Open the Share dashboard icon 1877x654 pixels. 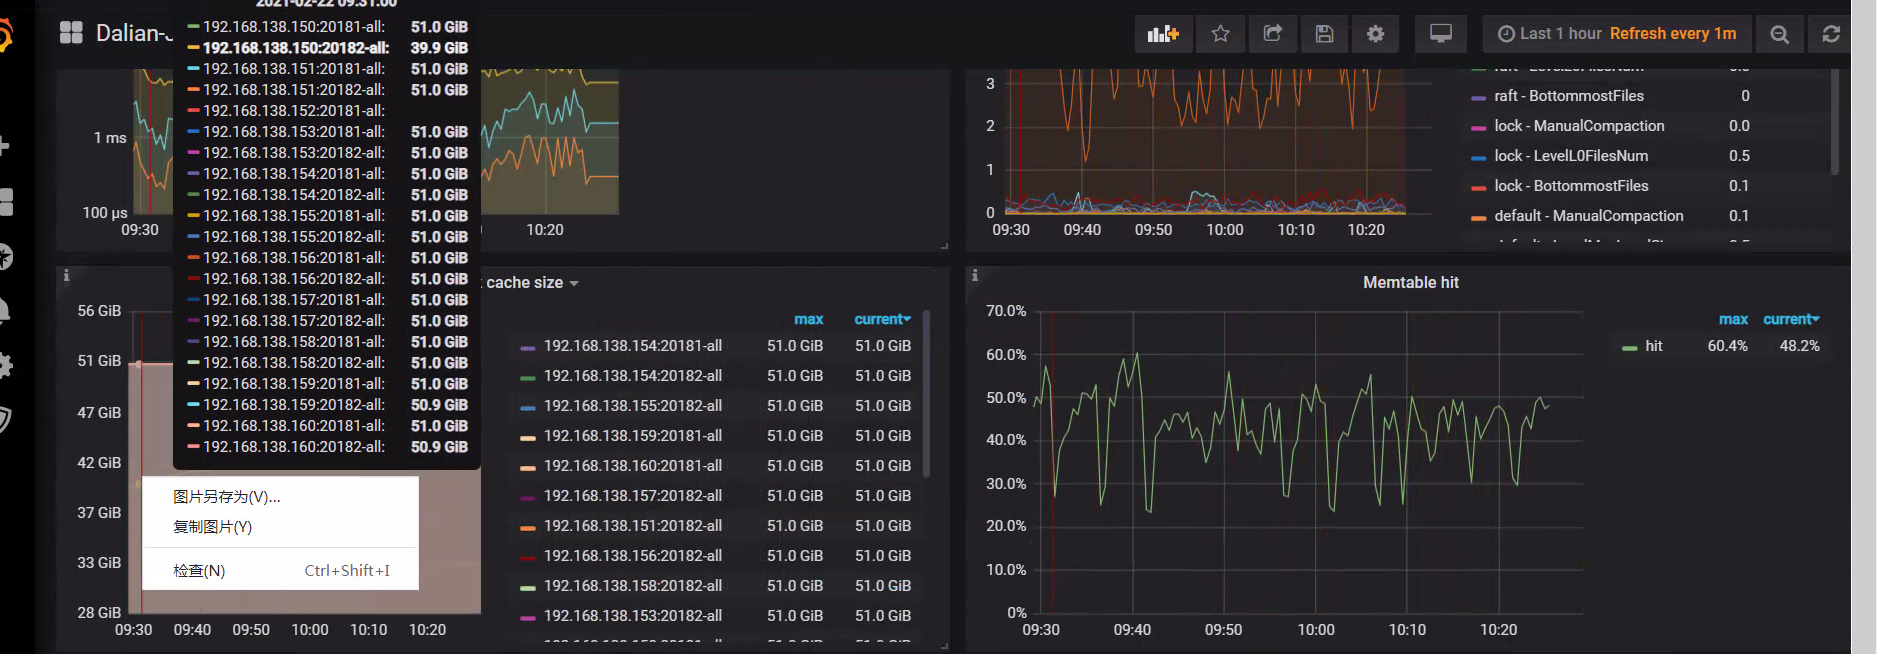pyautogui.click(x=1272, y=34)
